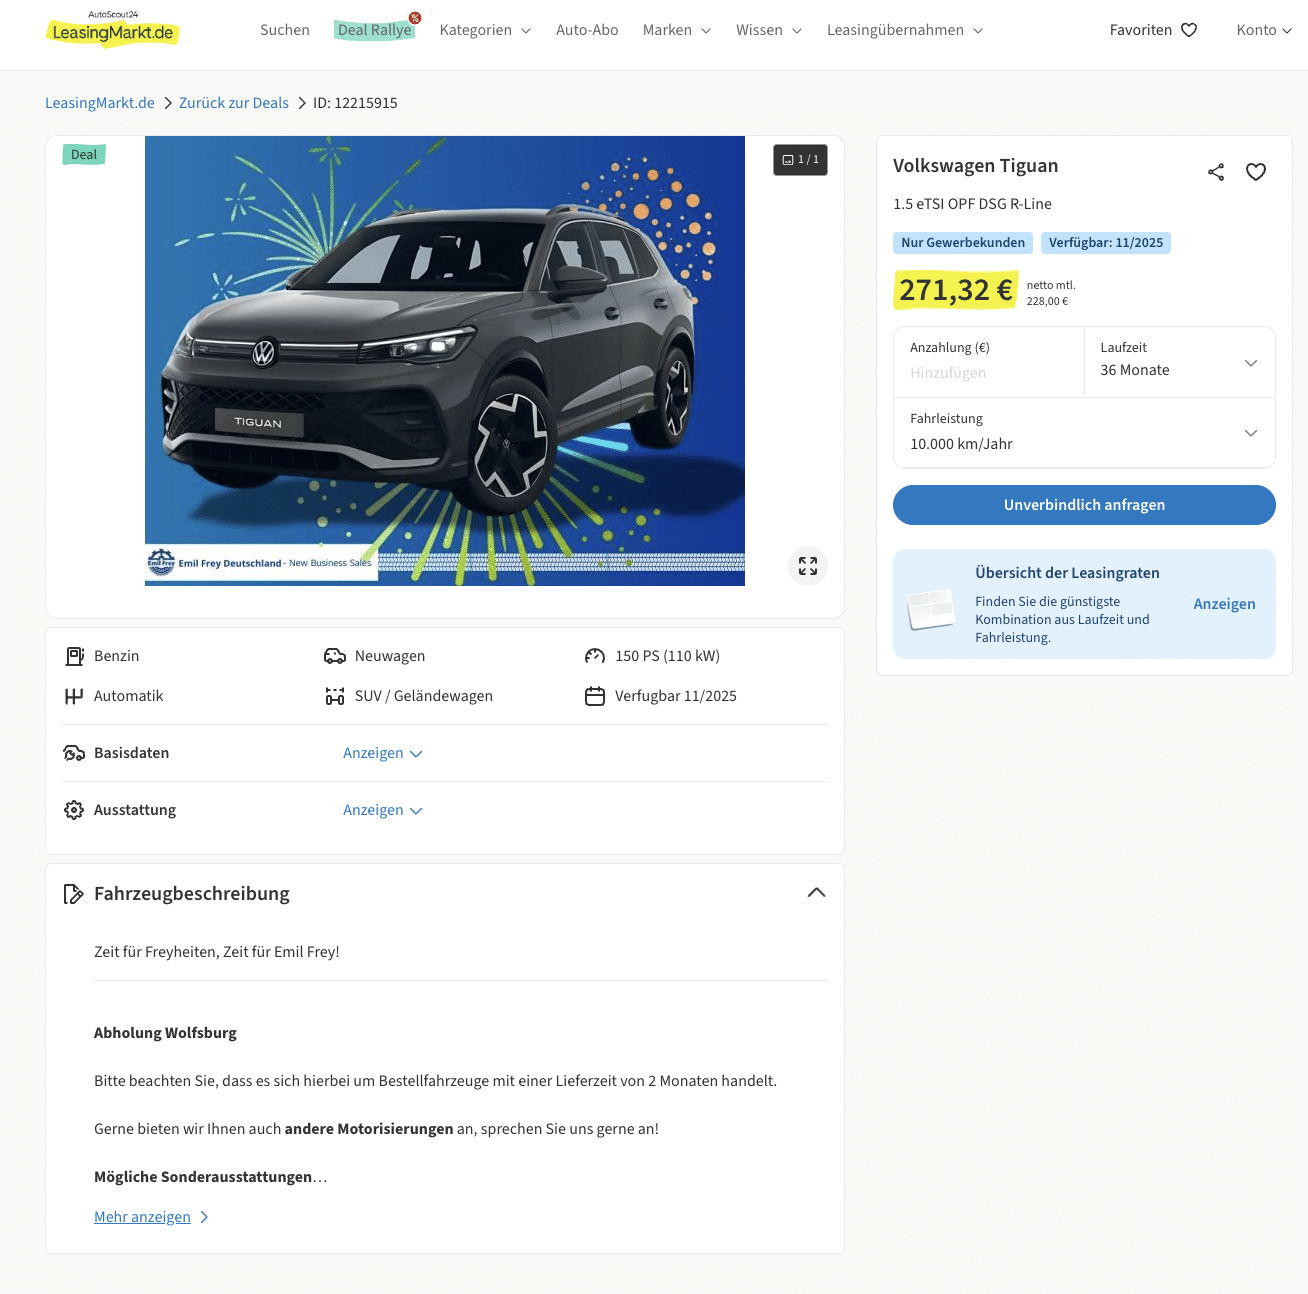1308x1294 pixels.
Task: Open the Leasingübernahmen menu
Action: pos(905,30)
